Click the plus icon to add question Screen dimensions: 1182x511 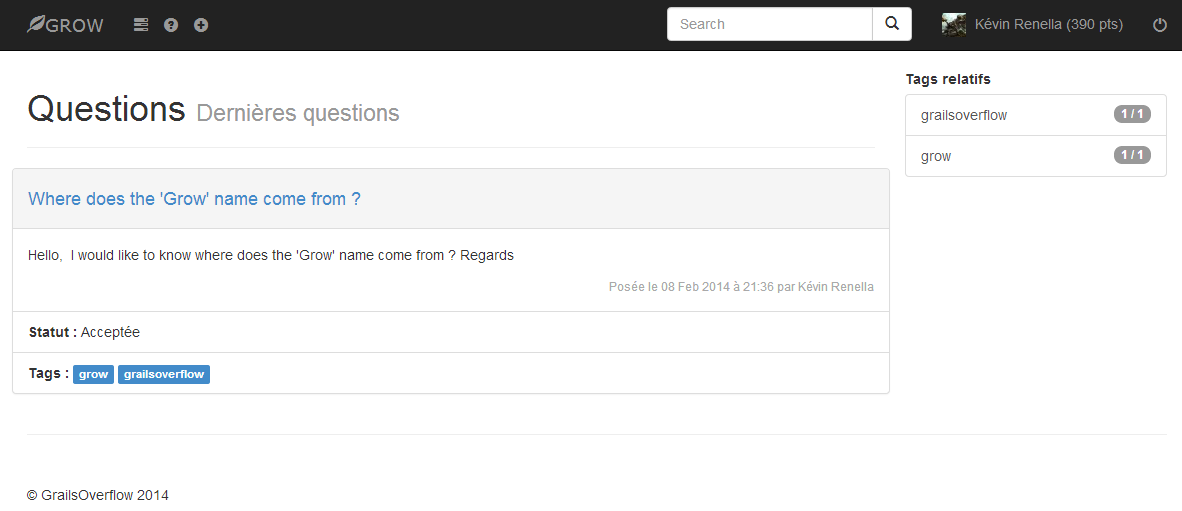(201, 25)
